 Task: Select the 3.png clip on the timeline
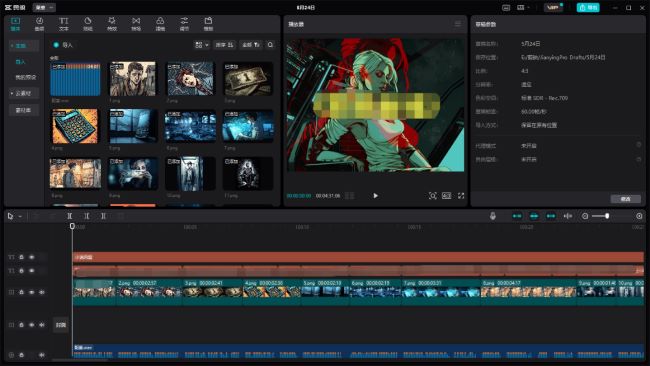[x=212, y=292]
